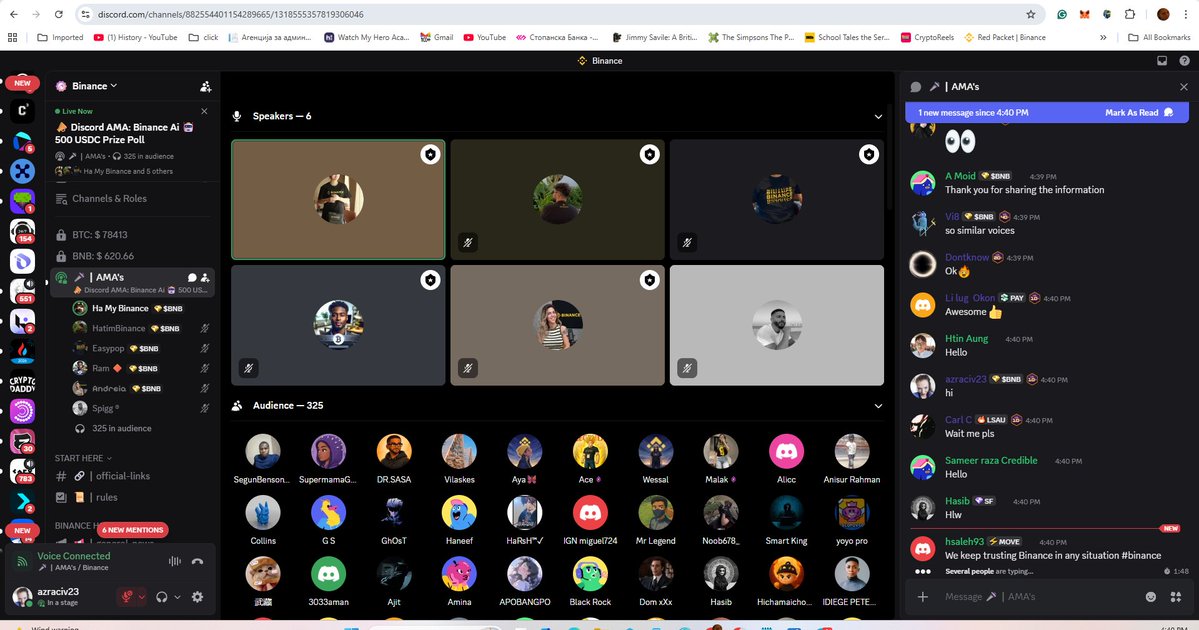
Task: Open the black C server icon
Action: point(22,111)
